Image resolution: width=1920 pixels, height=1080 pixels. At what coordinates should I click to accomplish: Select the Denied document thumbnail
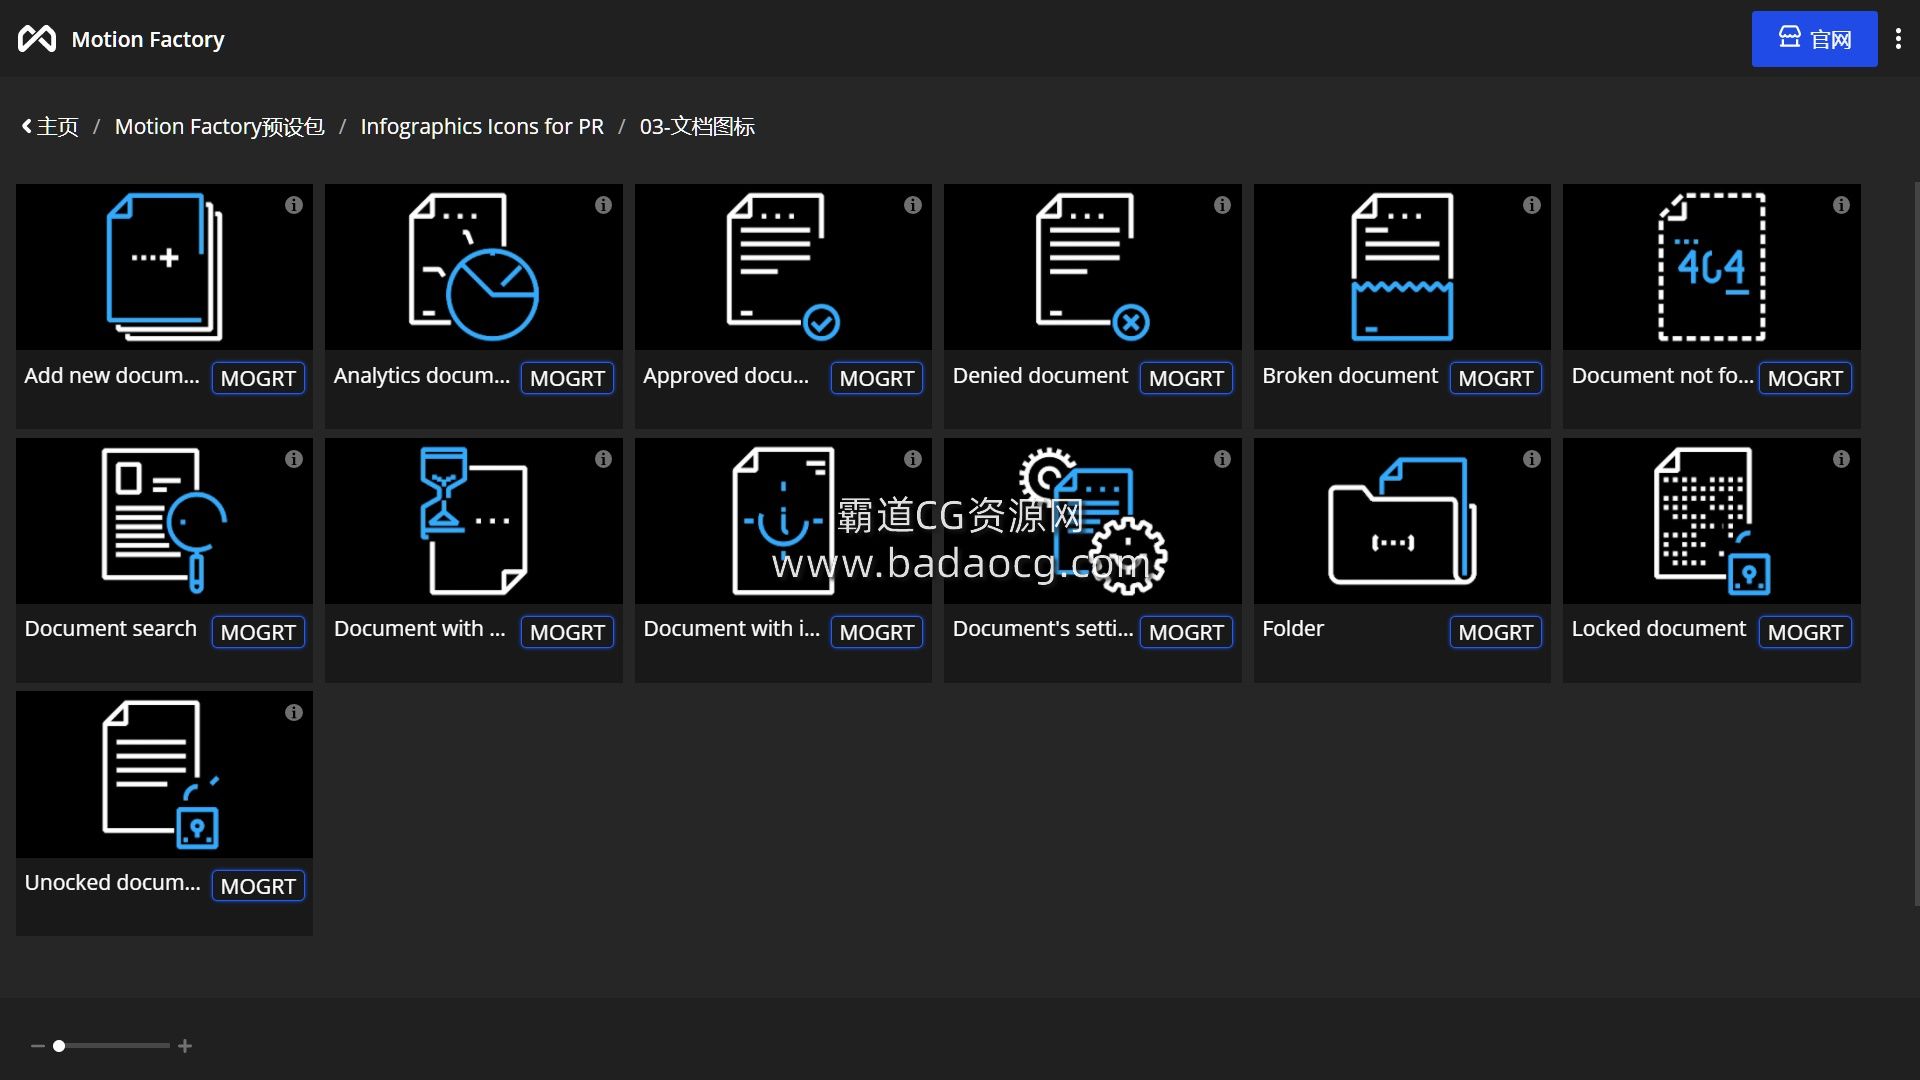click(1092, 267)
